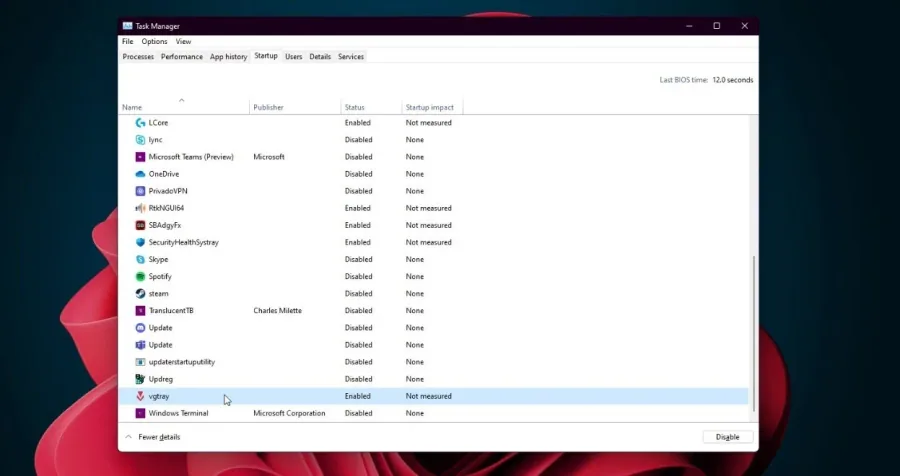
Task: Click the Teams Update icon
Action: 140,345
